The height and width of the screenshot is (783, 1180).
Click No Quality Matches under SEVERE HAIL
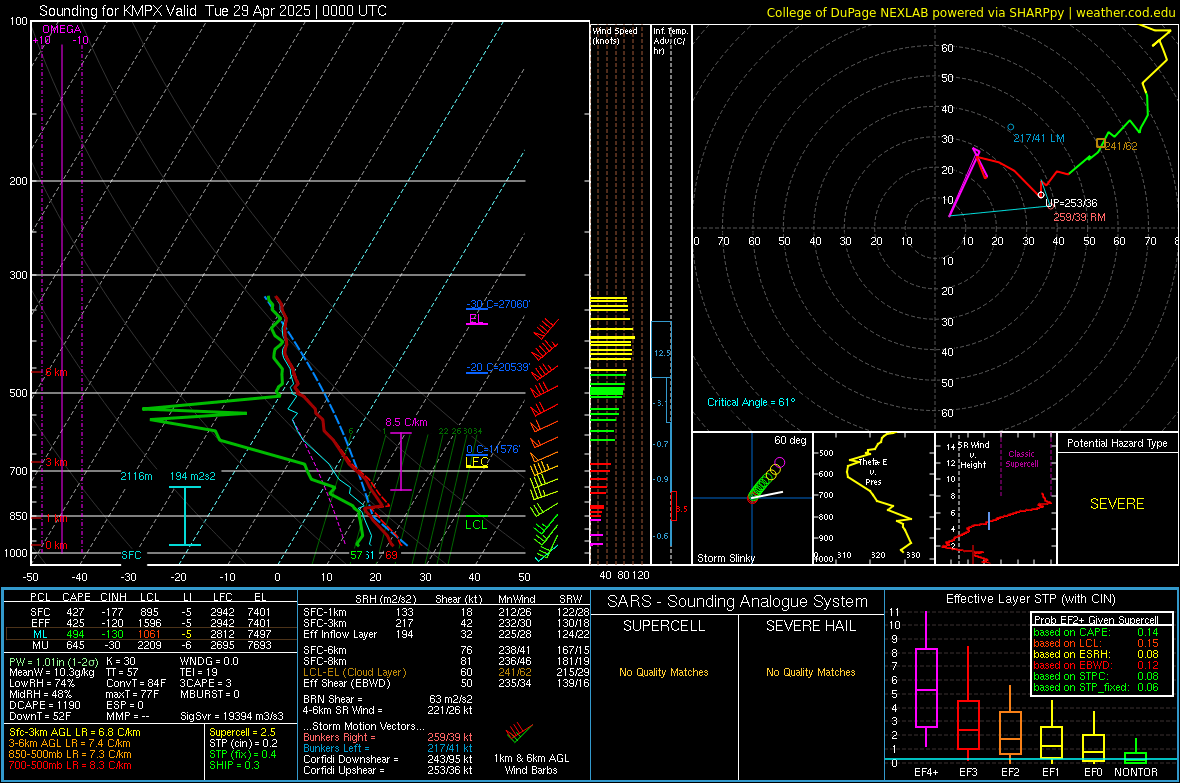pos(810,672)
